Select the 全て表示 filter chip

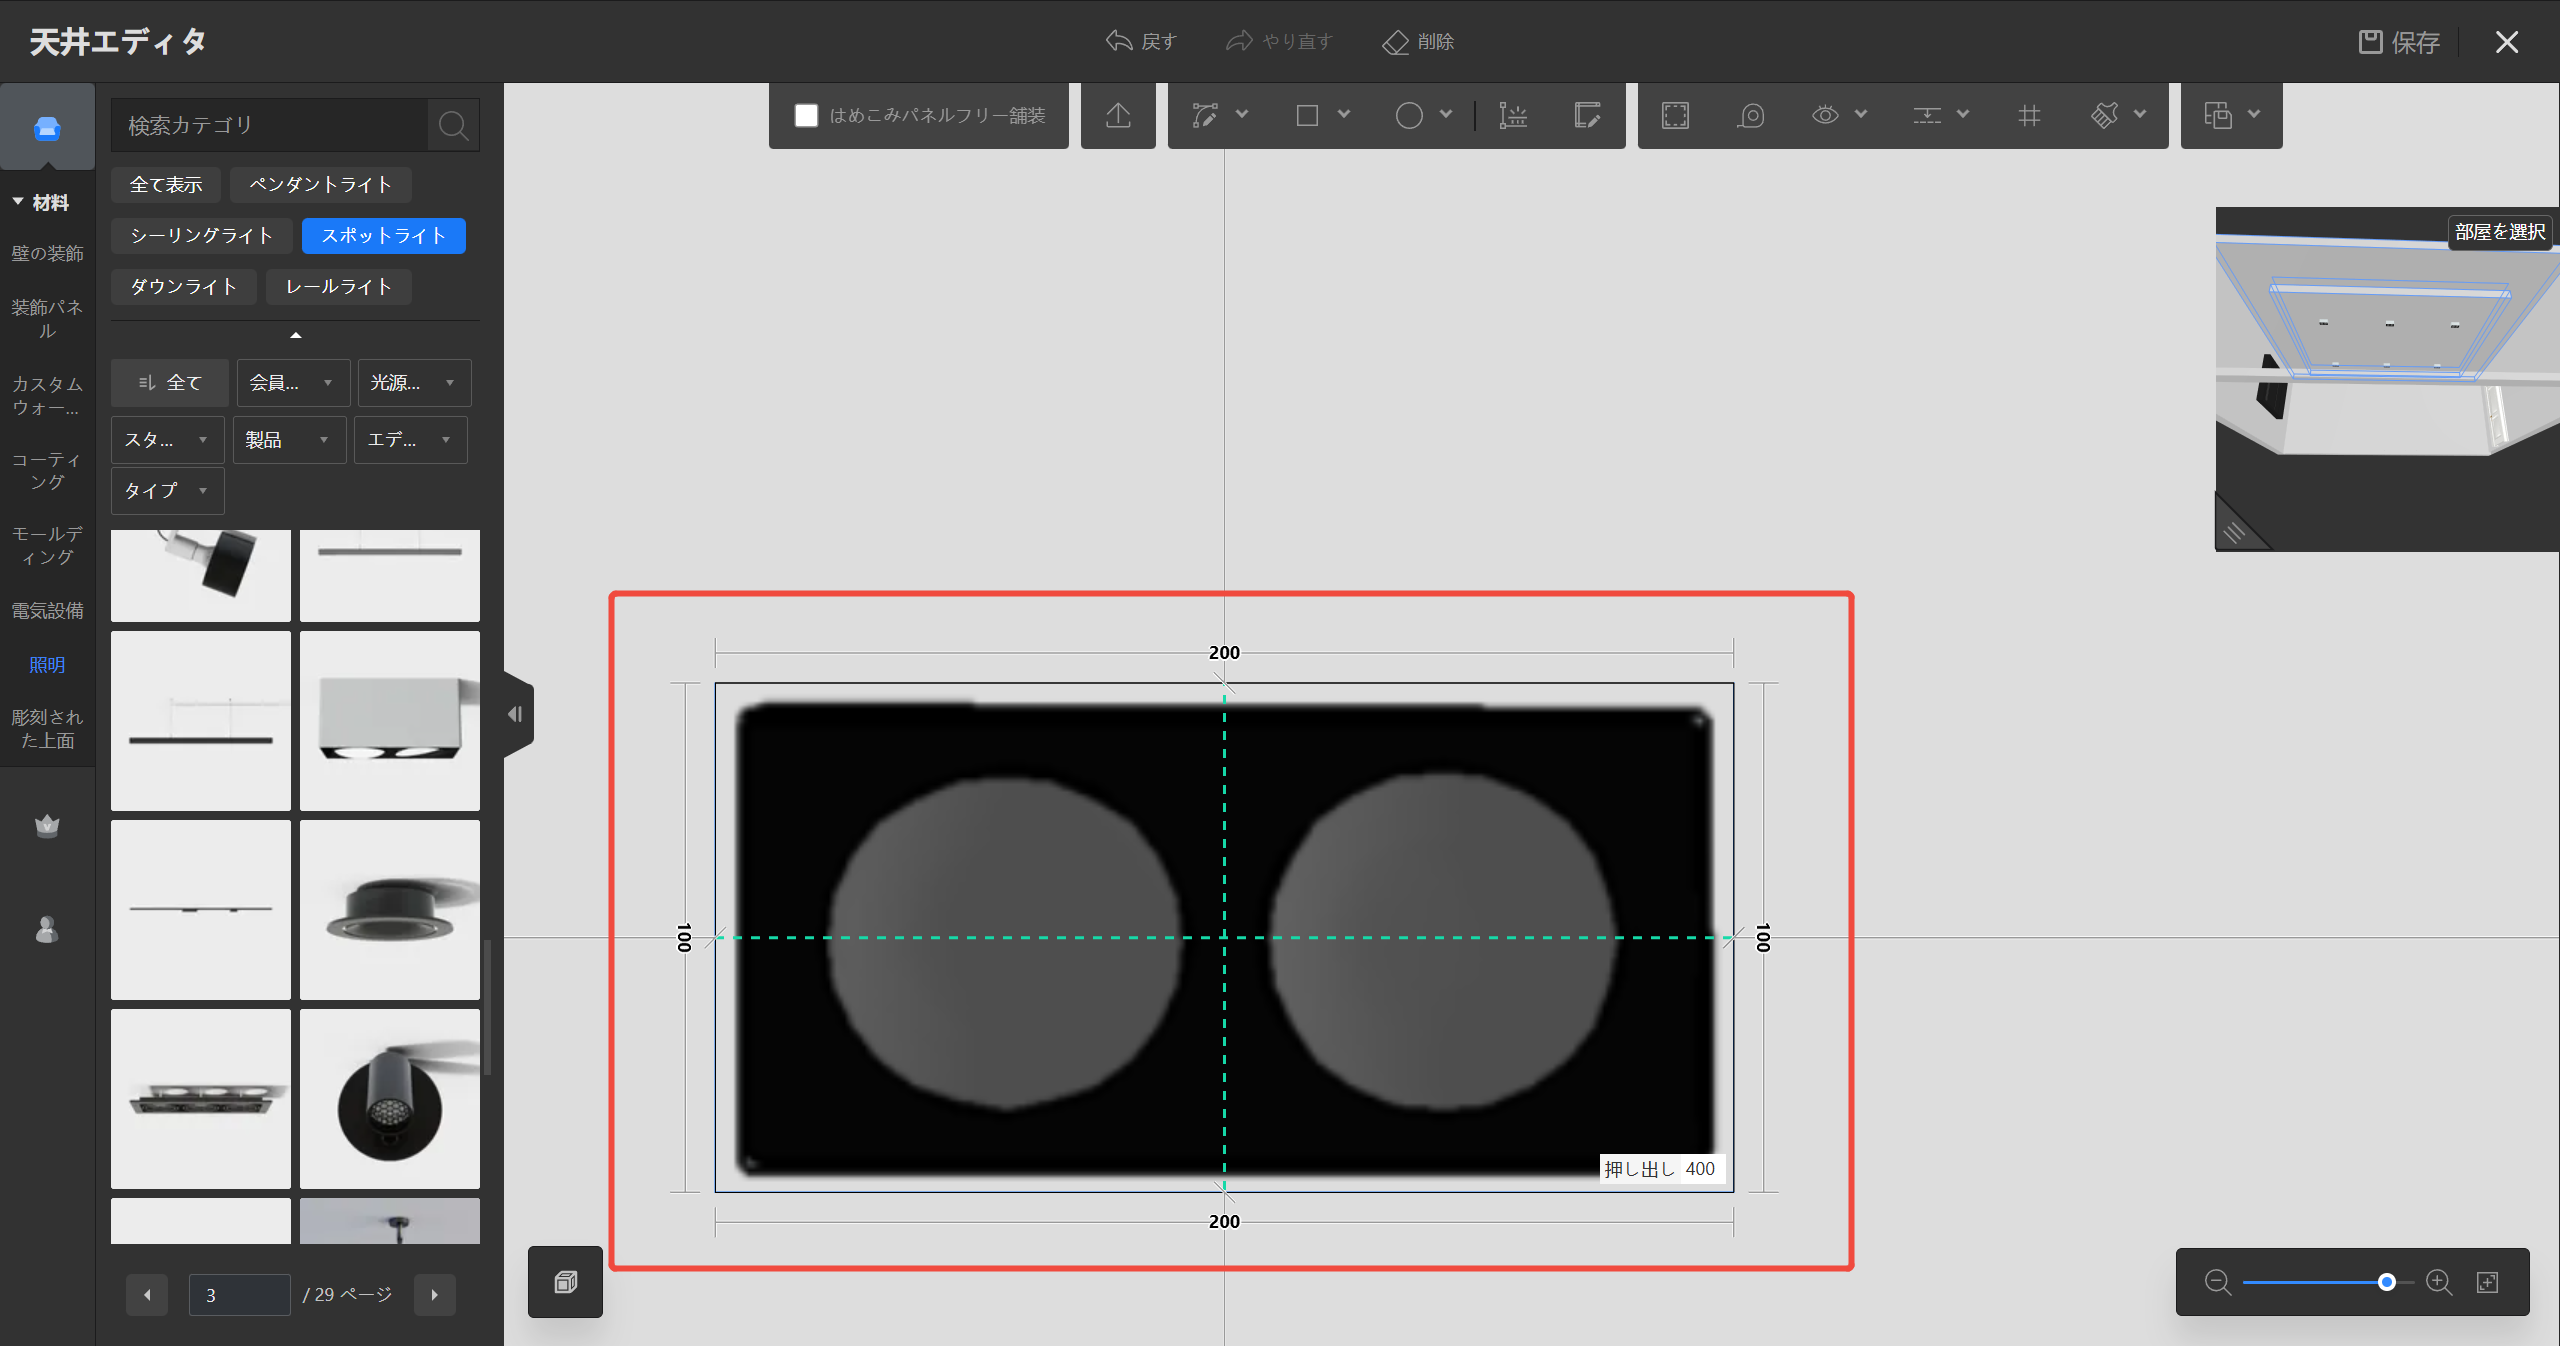(x=166, y=185)
